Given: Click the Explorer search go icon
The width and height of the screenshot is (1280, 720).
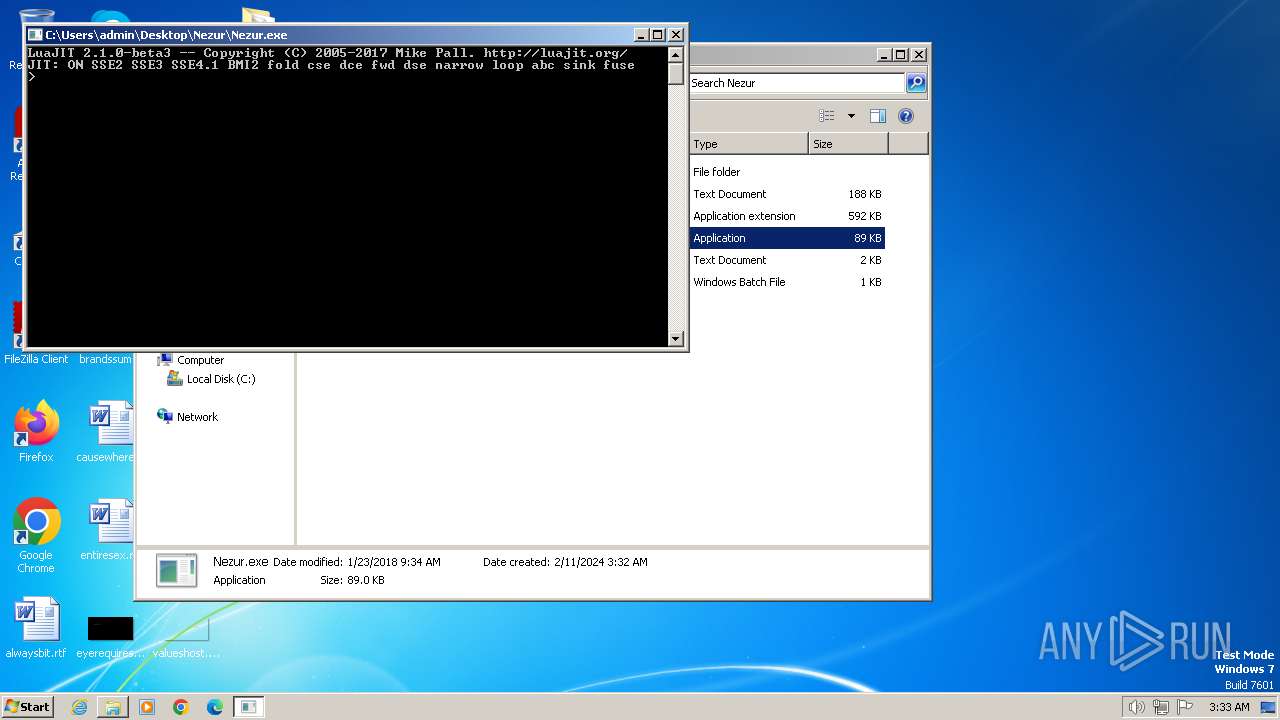Looking at the screenshot, I should (x=916, y=83).
